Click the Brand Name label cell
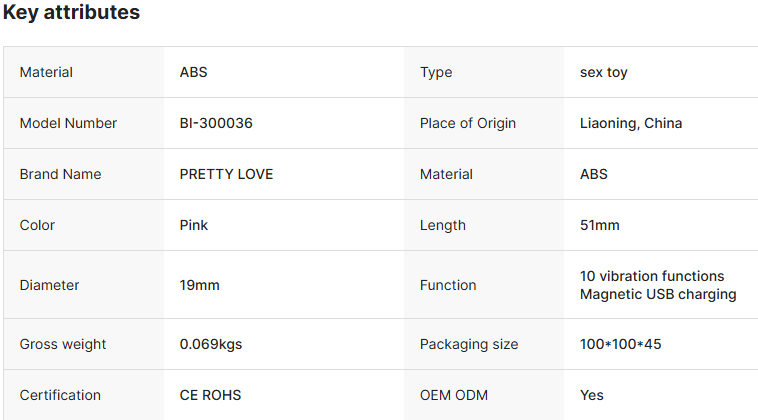 point(60,174)
